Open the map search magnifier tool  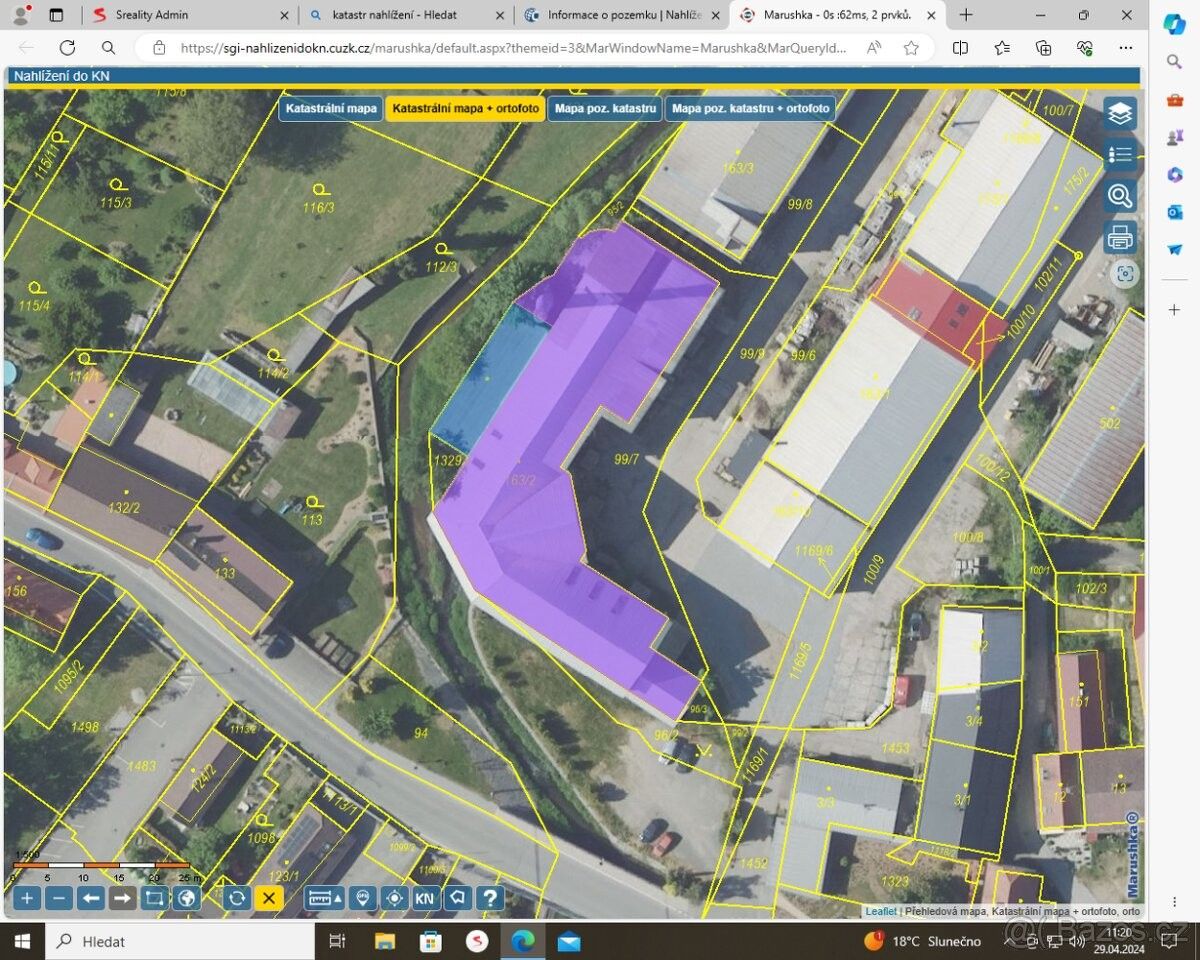[x=1120, y=195]
